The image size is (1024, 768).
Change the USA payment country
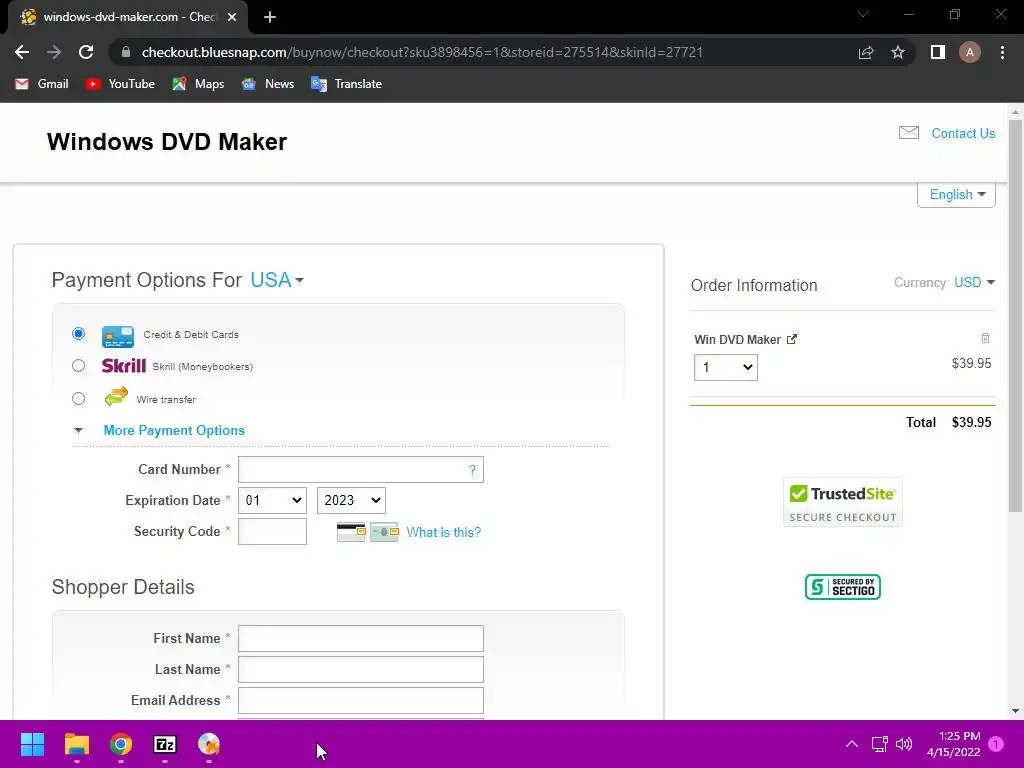pos(277,280)
